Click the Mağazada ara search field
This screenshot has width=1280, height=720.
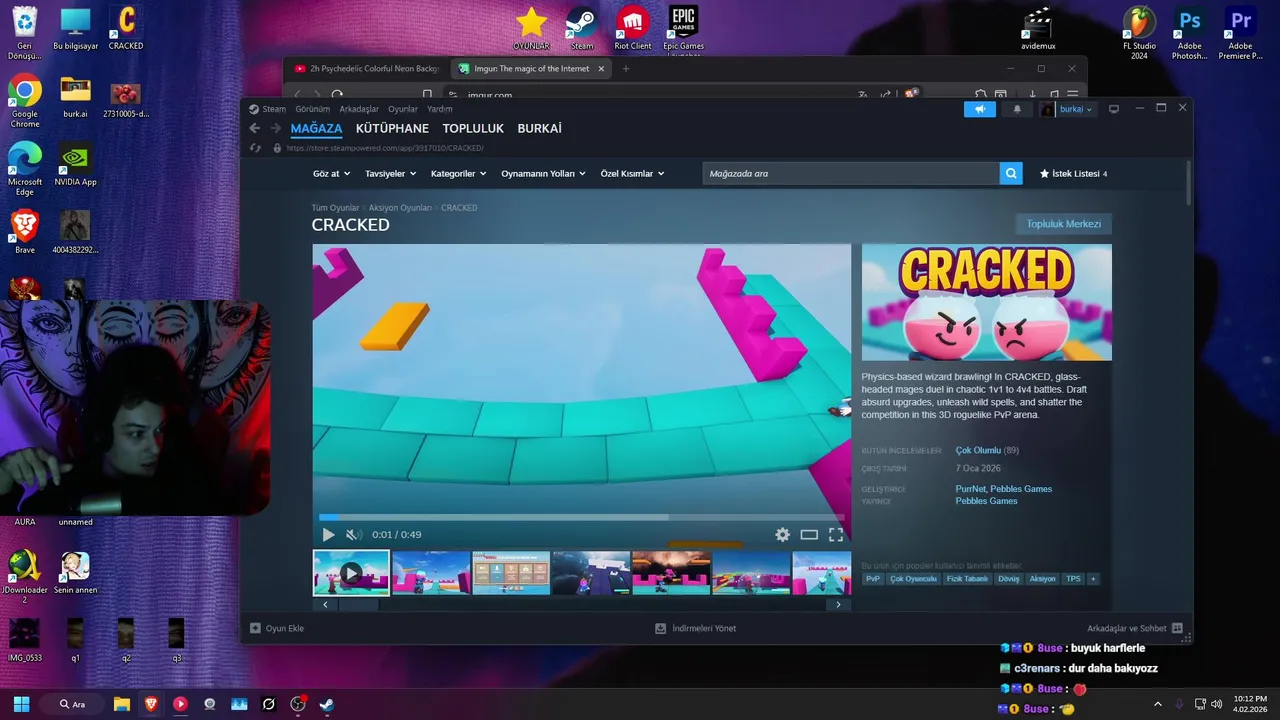pyautogui.click(x=851, y=174)
